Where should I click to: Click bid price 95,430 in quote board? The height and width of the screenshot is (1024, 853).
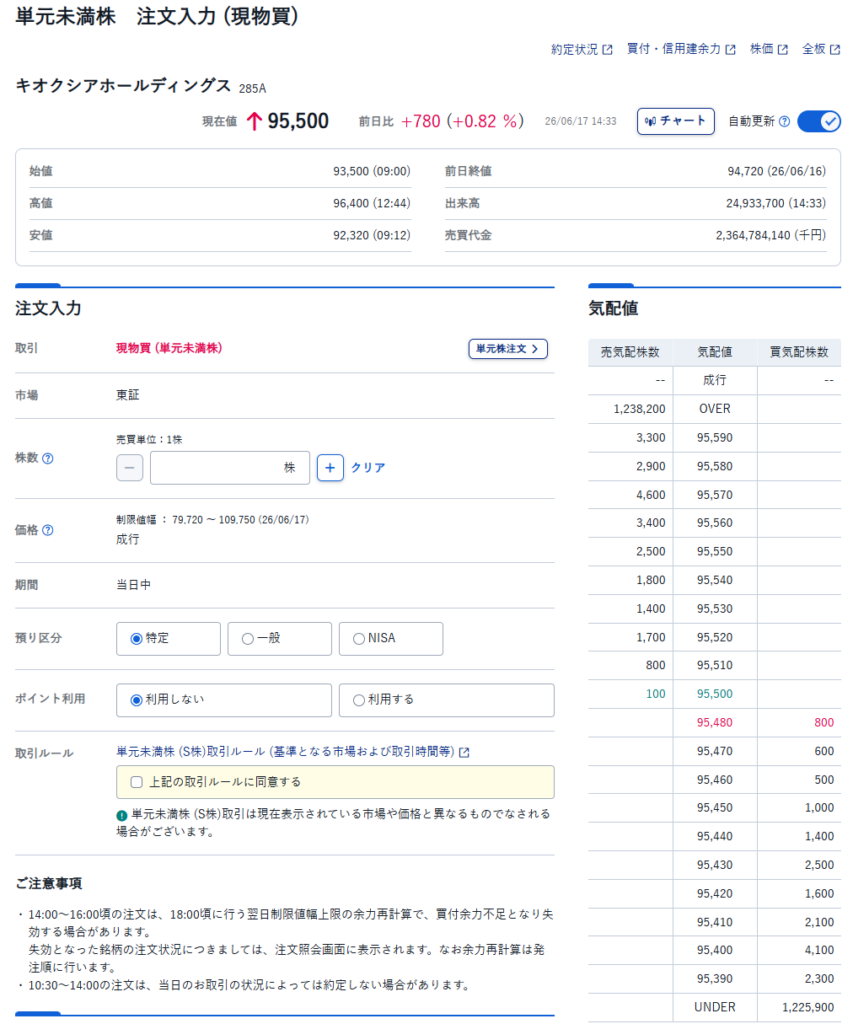point(715,865)
